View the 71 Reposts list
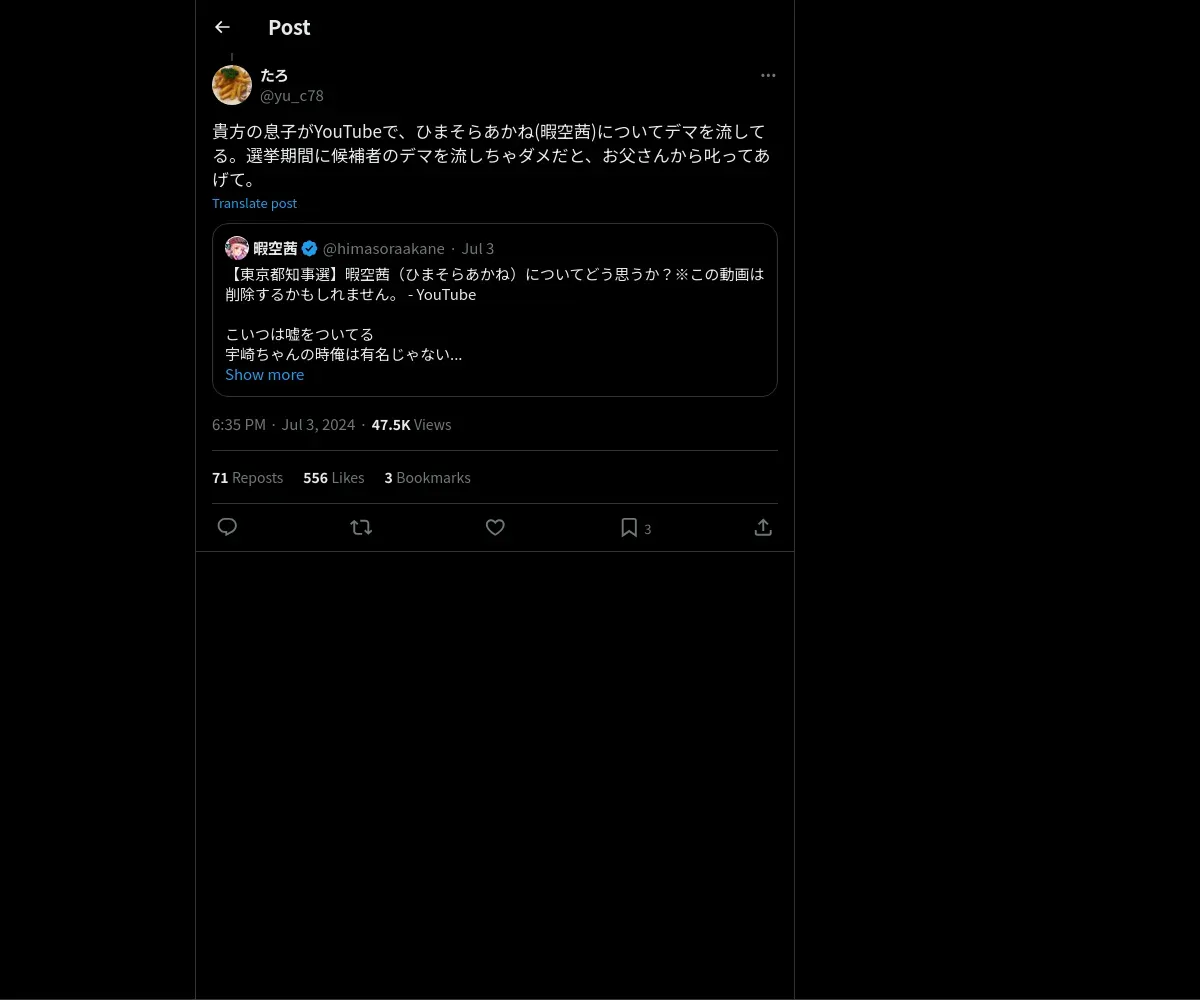Image resolution: width=1200 pixels, height=1000 pixels. [x=247, y=478]
